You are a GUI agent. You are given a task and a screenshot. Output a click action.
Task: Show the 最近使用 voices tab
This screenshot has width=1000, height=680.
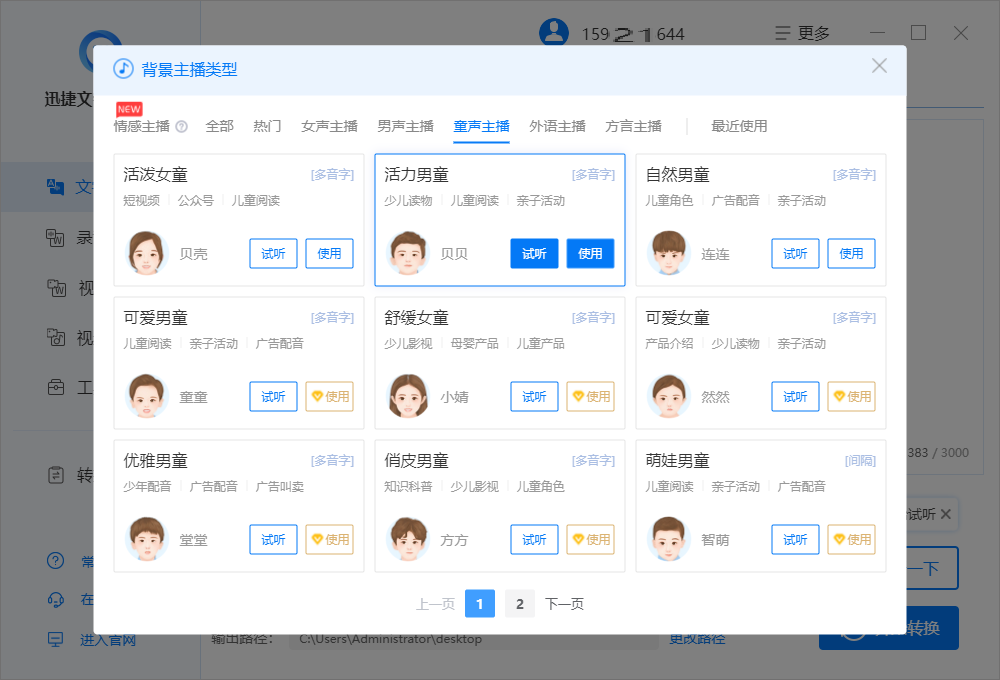739,126
